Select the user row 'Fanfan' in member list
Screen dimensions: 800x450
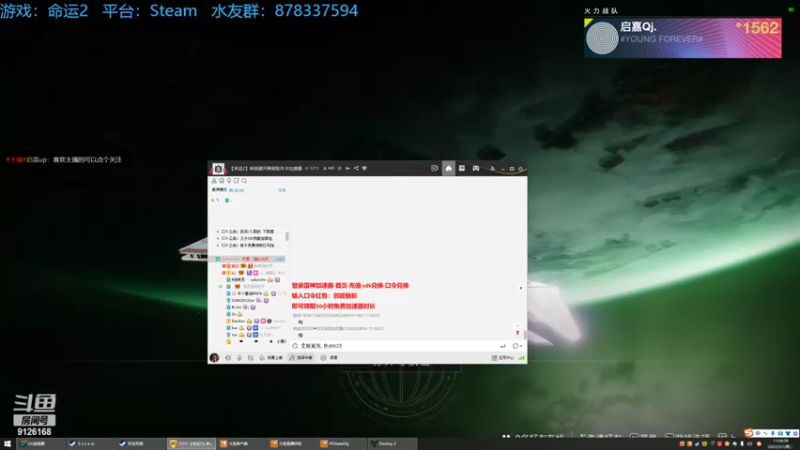click(255, 321)
